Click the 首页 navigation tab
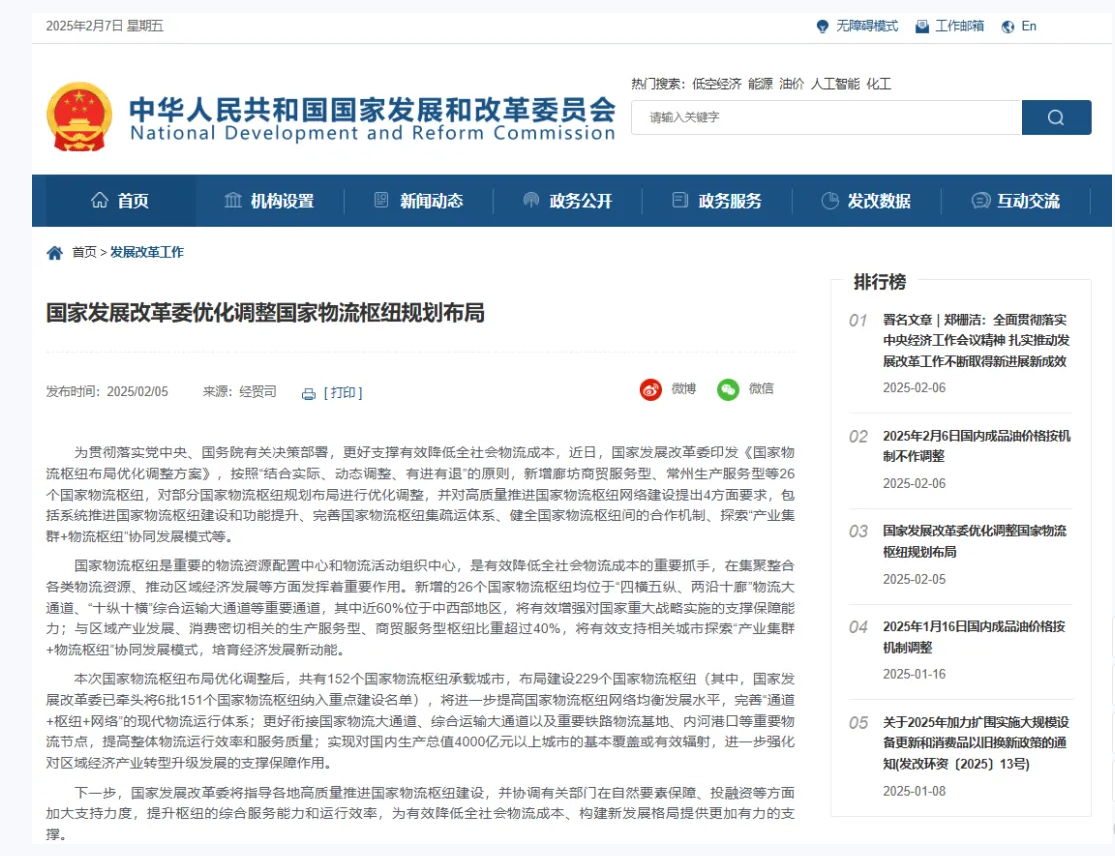This screenshot has height=856, width=1115. coord(120,201)
